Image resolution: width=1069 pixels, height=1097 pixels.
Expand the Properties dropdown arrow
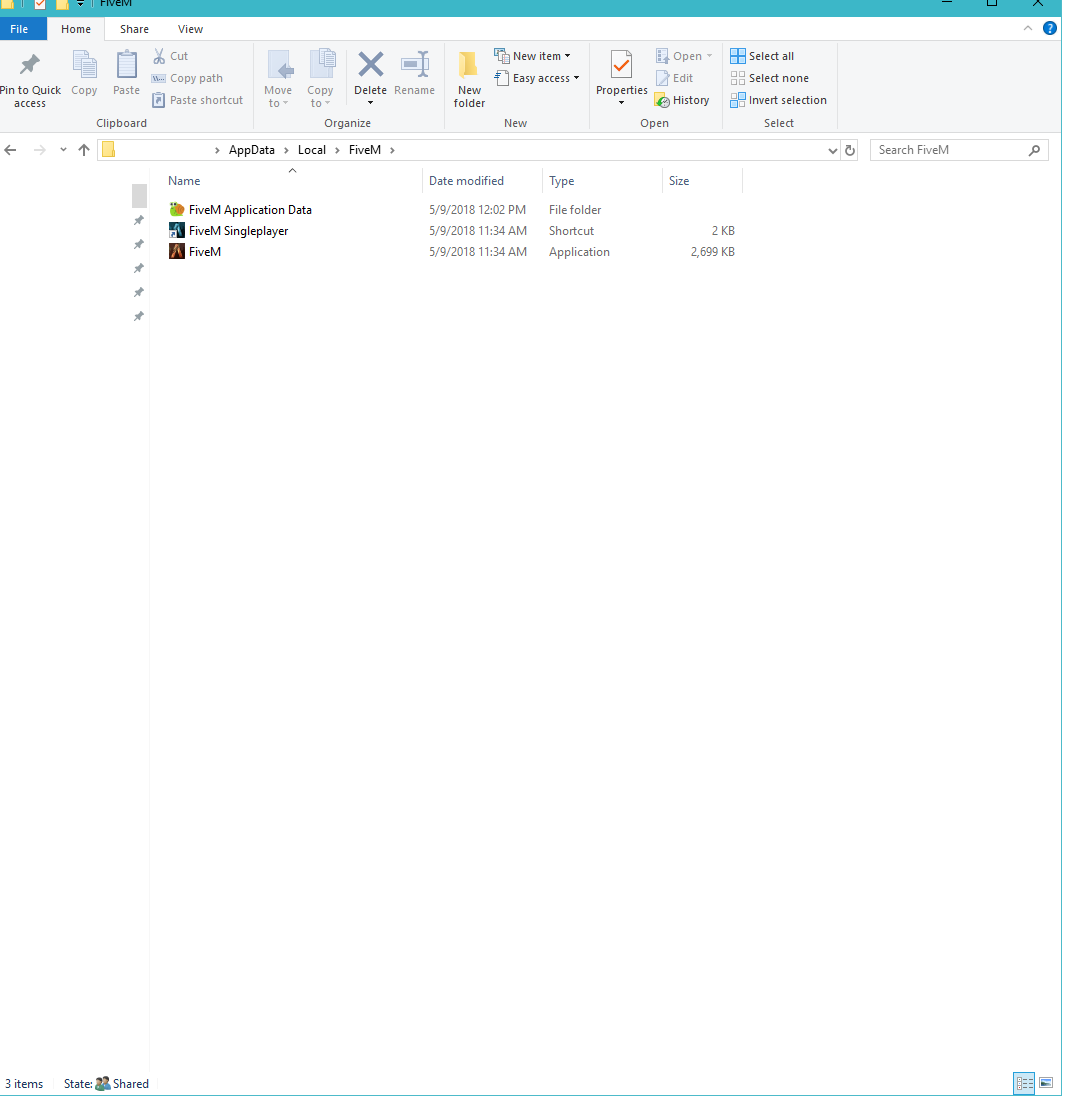(621, 104)
